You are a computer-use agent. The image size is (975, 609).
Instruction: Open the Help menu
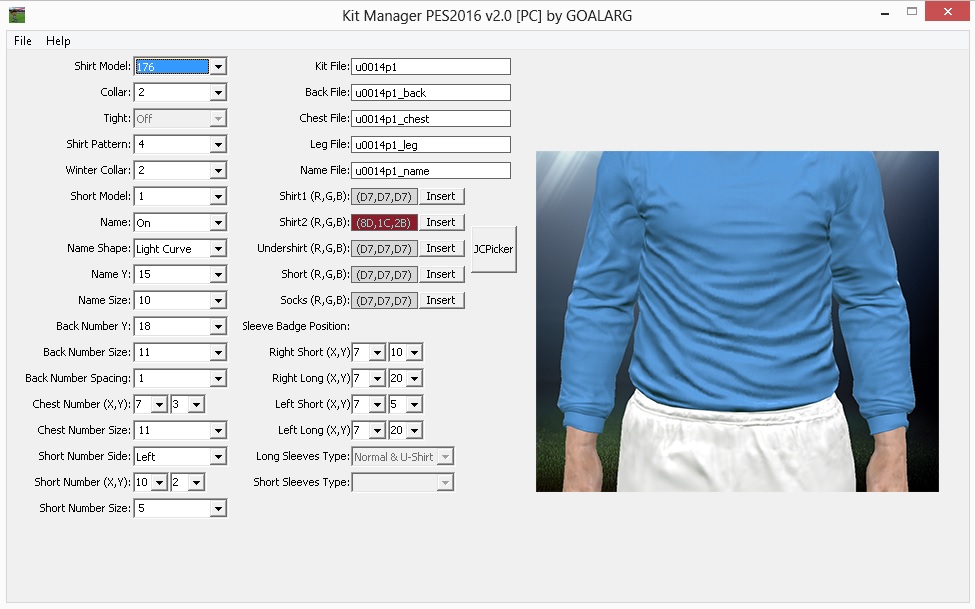(57, 41)
